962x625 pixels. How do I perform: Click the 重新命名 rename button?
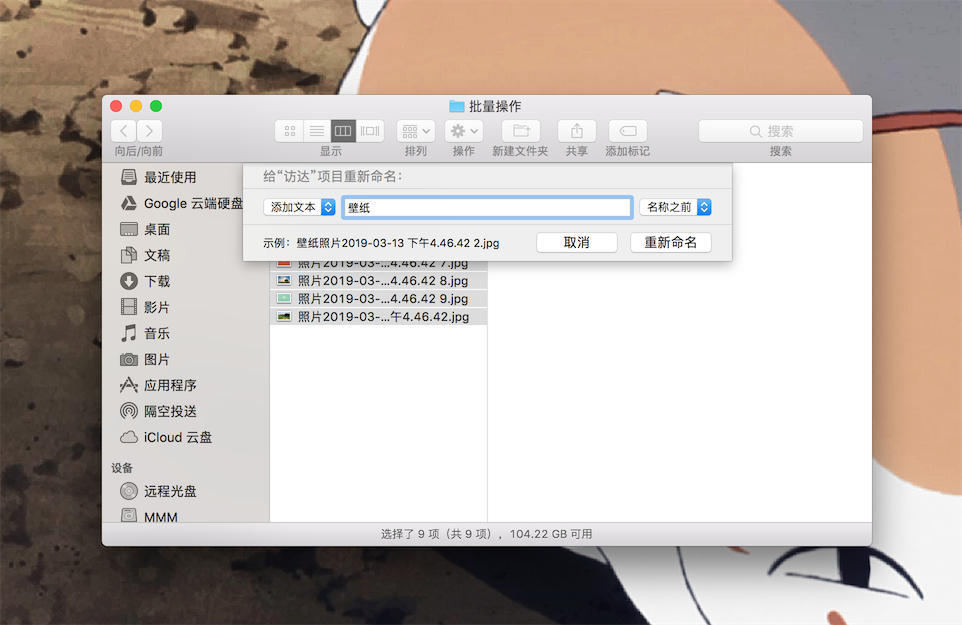click(670, 243)
